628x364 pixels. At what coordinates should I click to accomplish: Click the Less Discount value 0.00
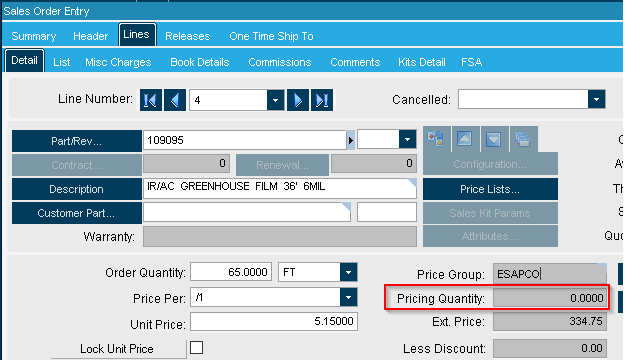click(550, 348)
